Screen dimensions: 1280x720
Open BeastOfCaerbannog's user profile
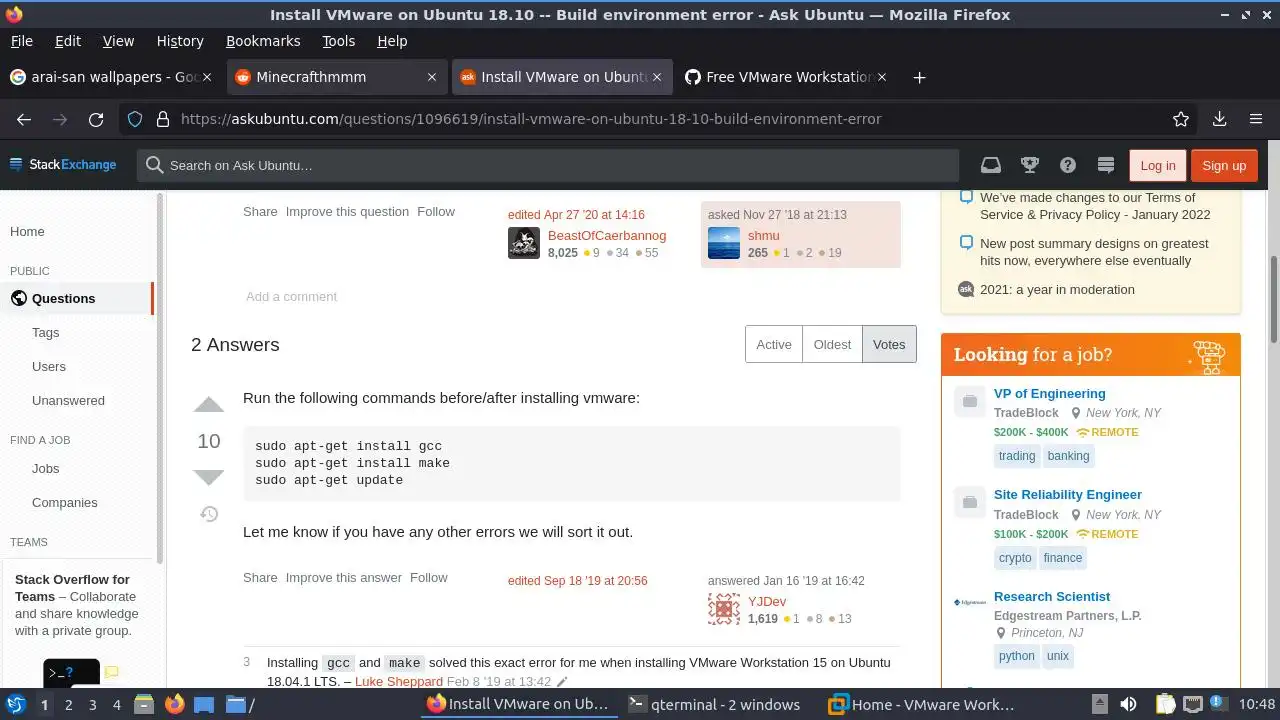(x=607, y=235)
